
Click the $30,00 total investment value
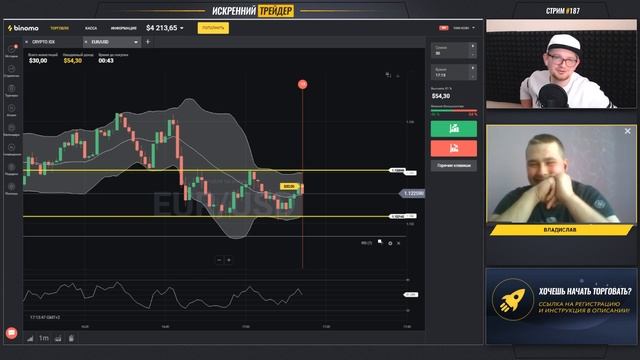coord(38,61)
